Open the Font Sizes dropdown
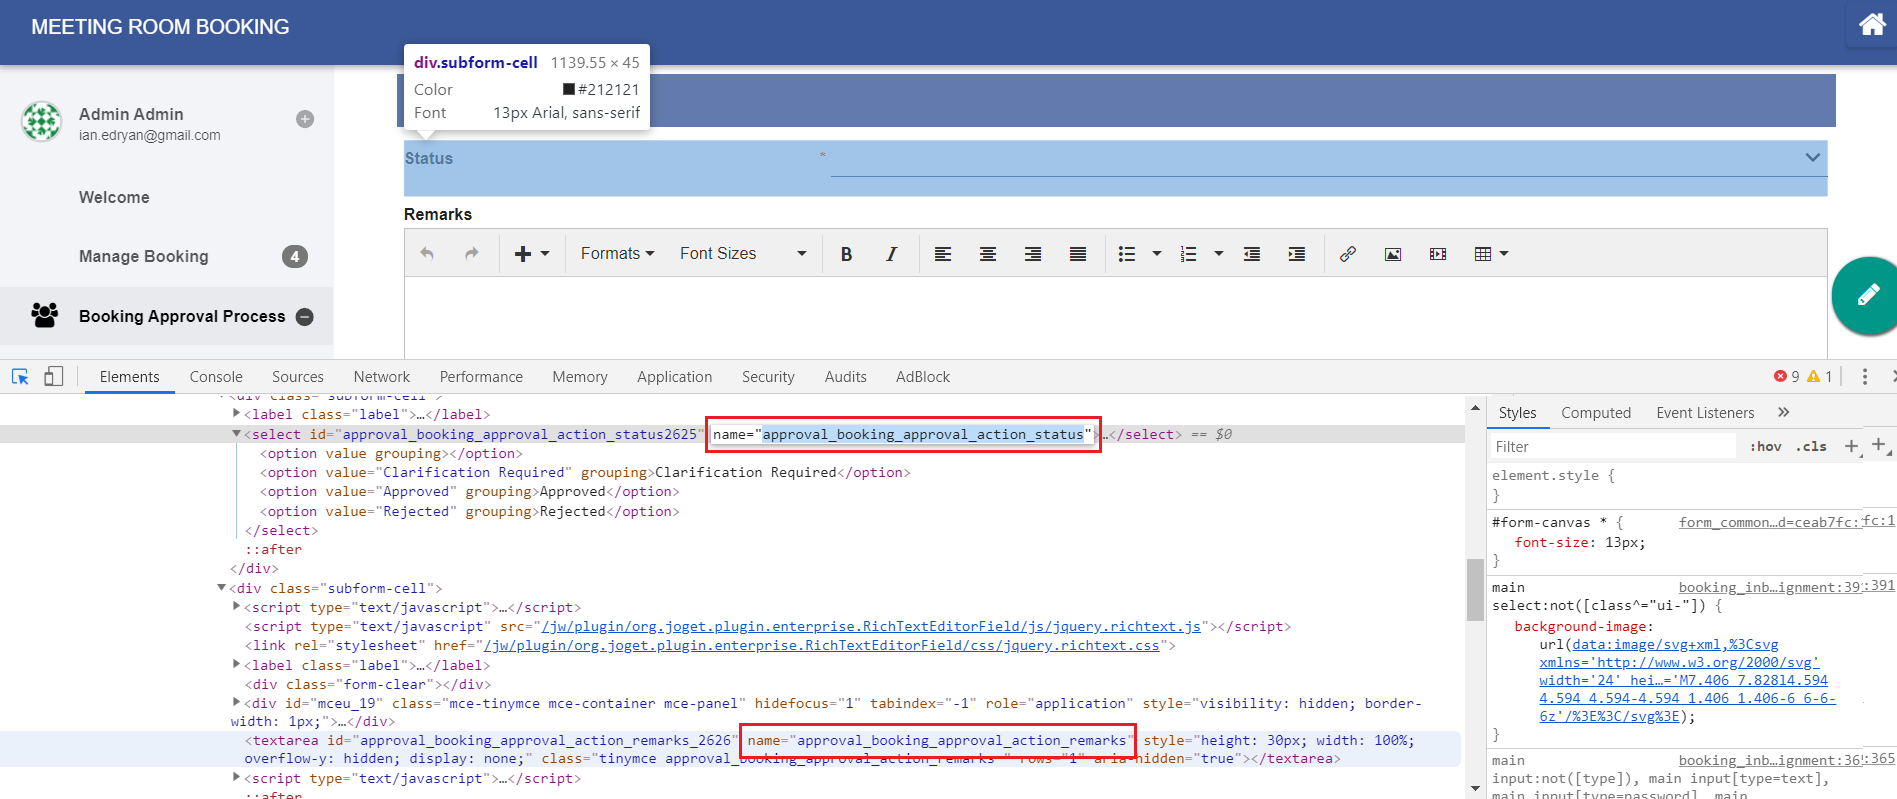This screenshot has width=1897, height=799. (x=742, y=254)
